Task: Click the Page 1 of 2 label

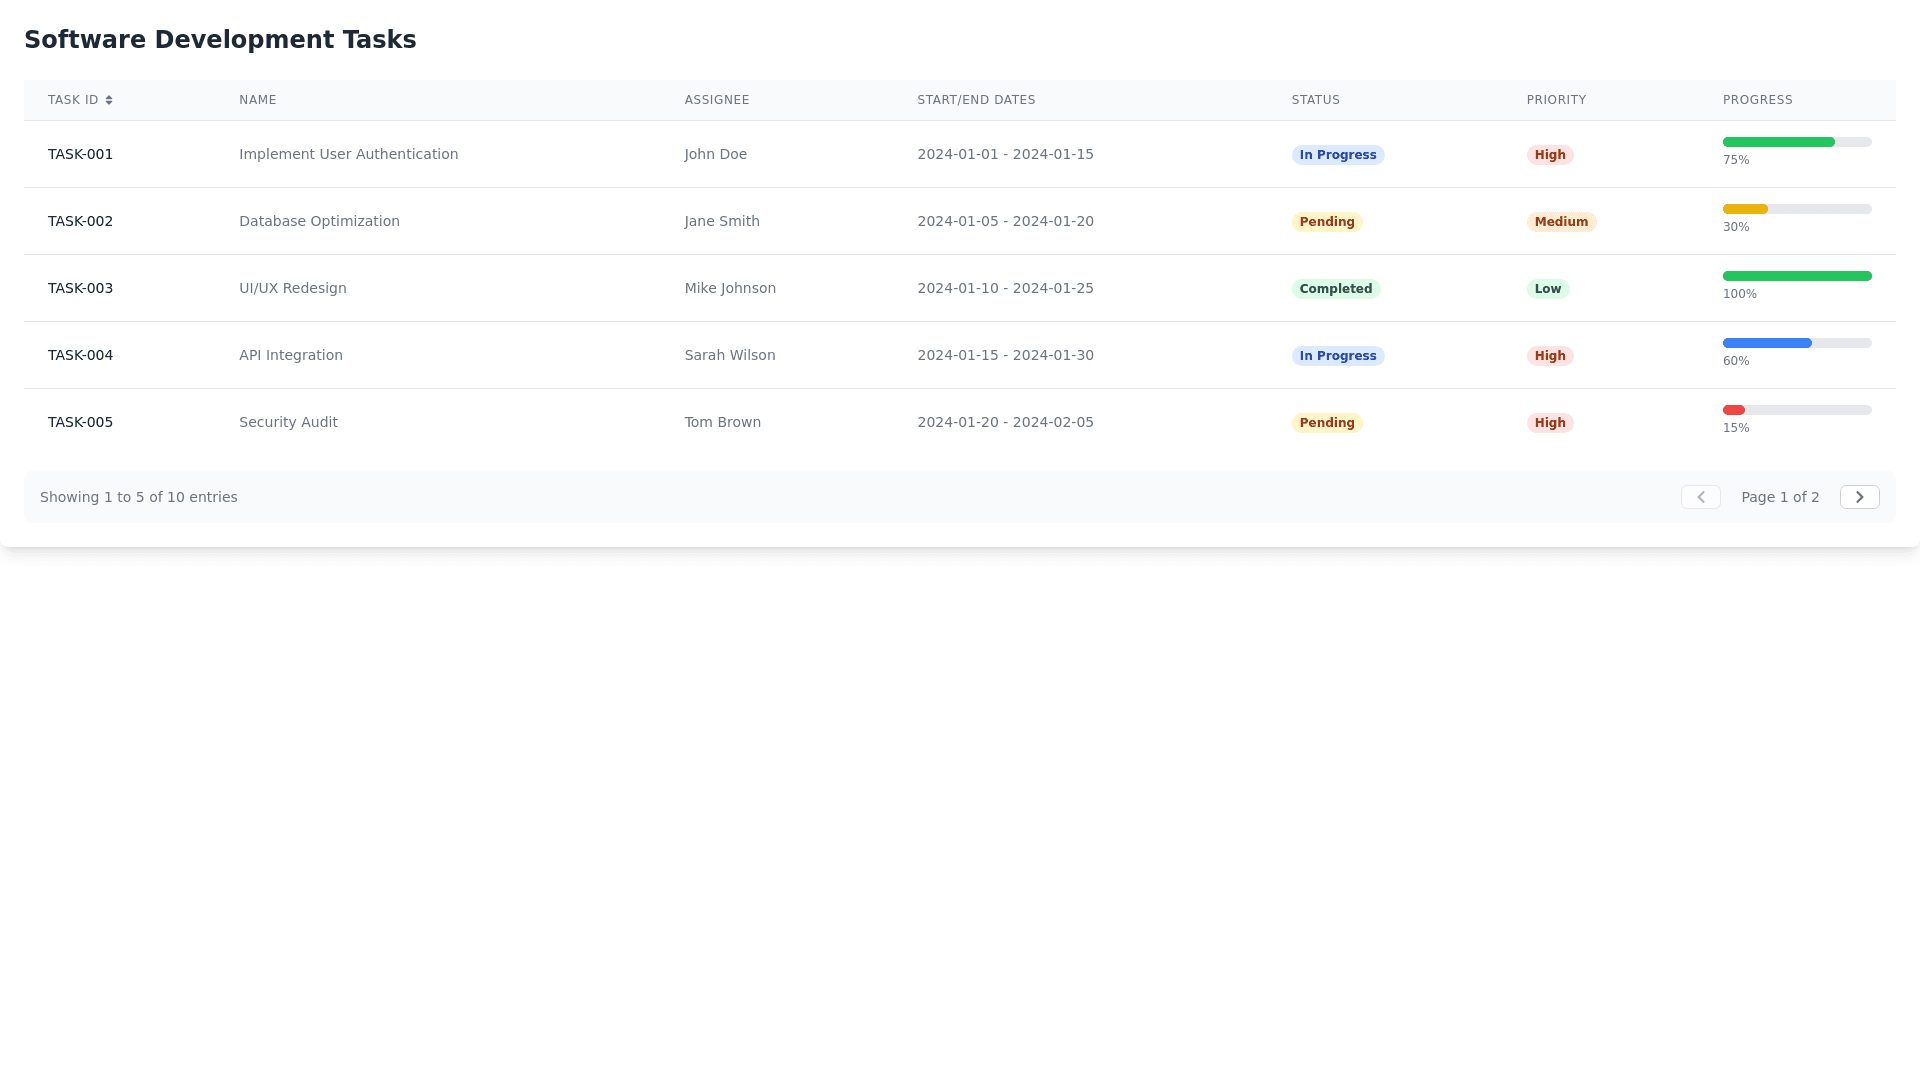Action: 1779,497
